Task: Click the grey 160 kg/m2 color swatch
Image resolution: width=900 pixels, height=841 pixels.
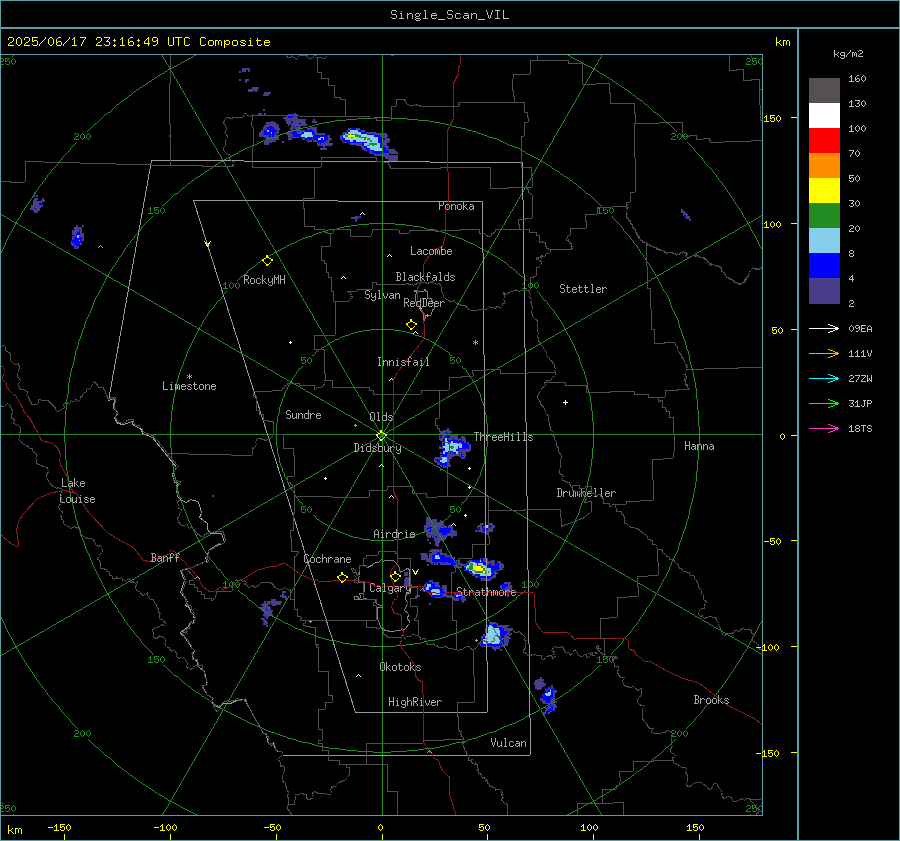Action: (x=824, y=91)
